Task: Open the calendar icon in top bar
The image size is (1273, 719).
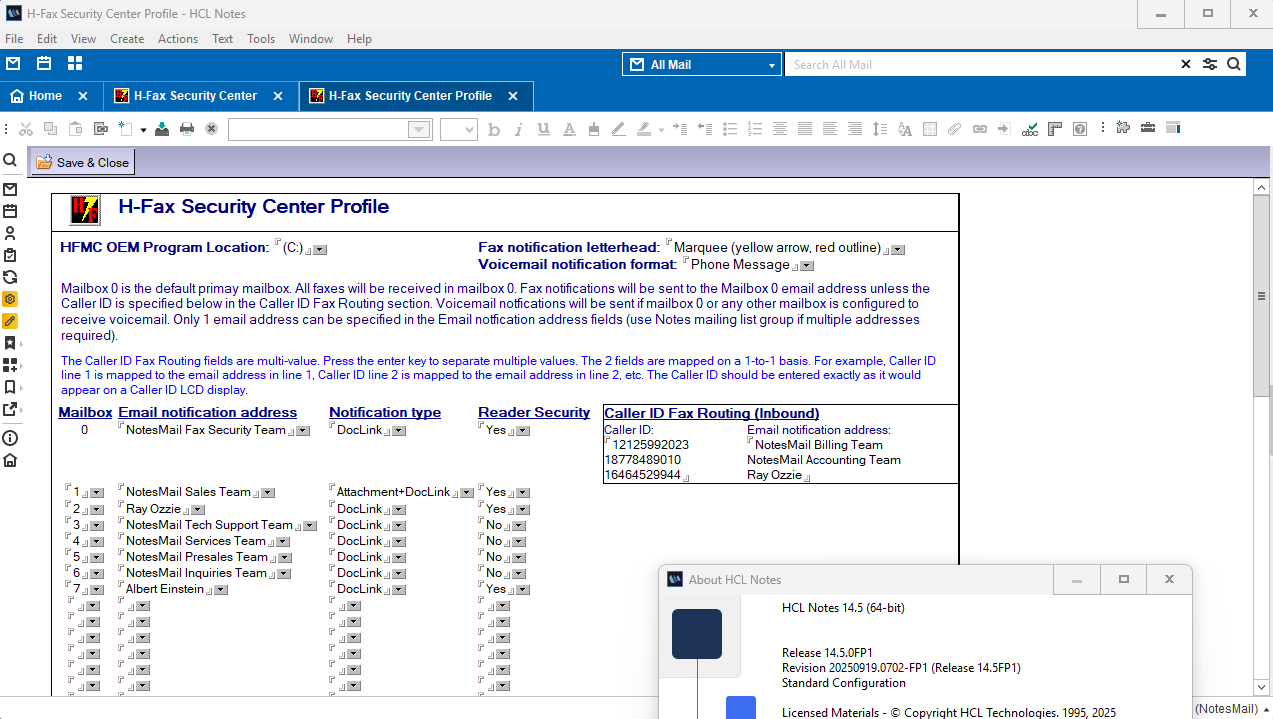Action: click(44, 64)
